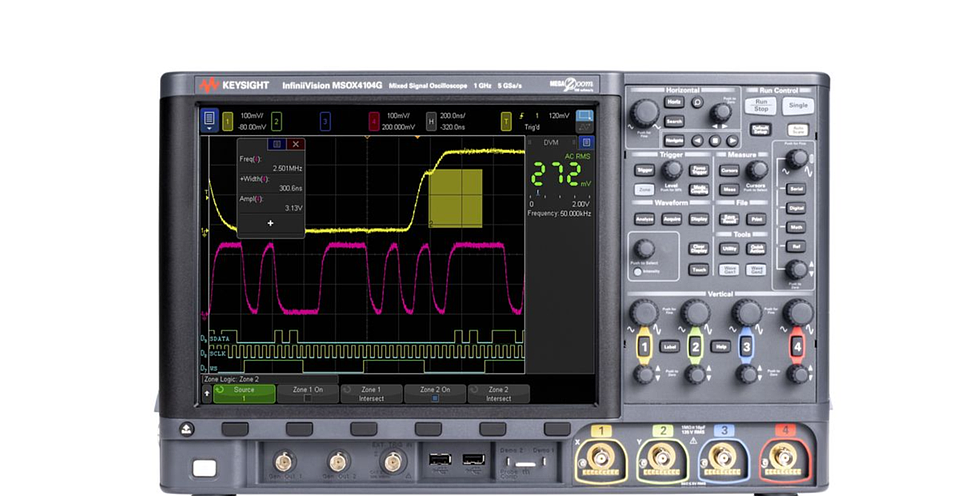Select the Freq(4) measurement row
The width and height of the screenshot is (966, 498).
point(270,163)
